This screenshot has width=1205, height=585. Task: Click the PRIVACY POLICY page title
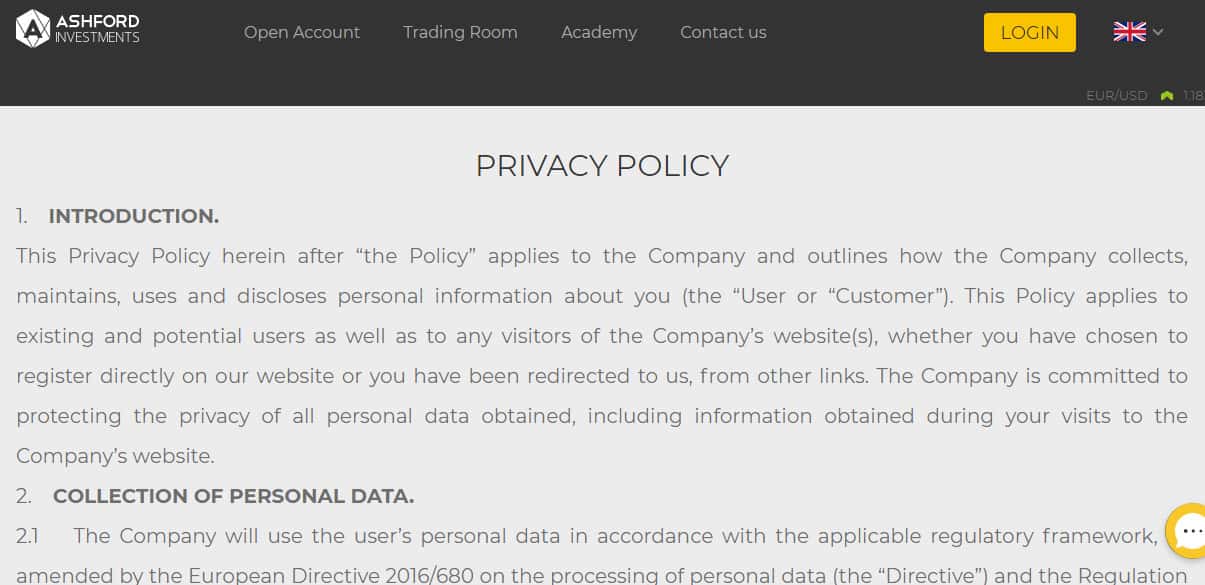coord(602,166)
